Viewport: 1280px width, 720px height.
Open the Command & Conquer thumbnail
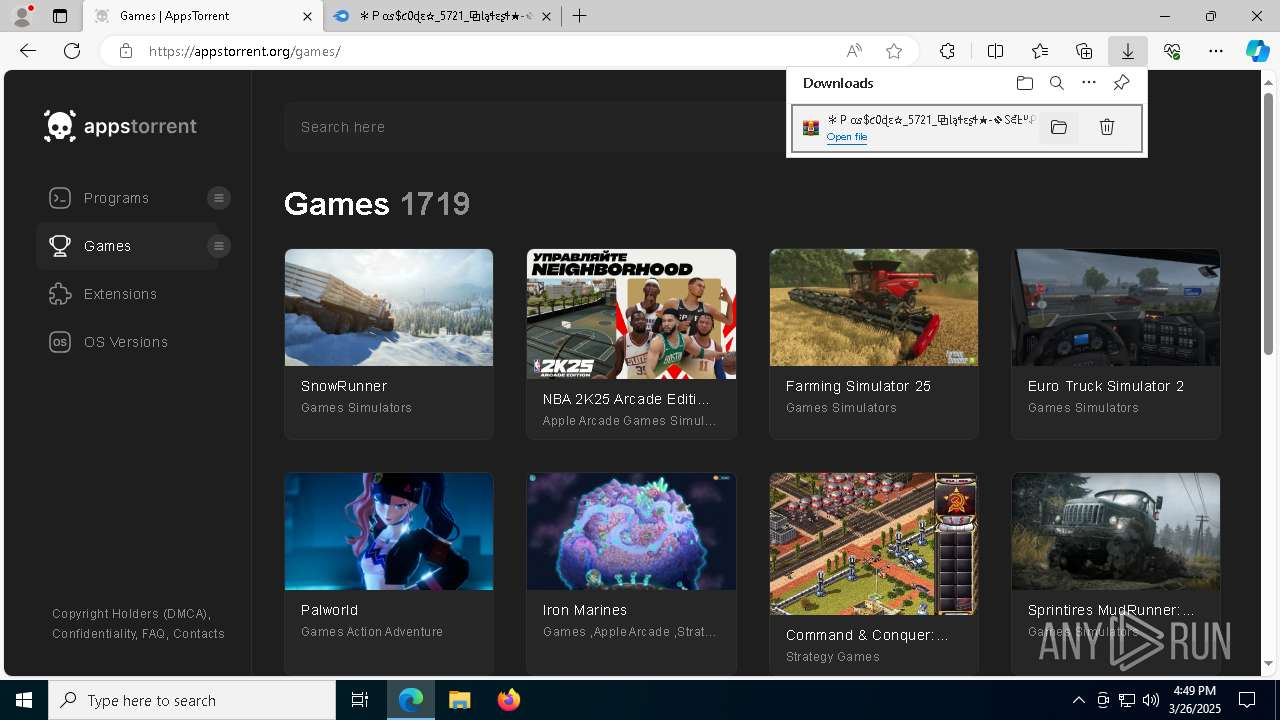pos(874,544)
